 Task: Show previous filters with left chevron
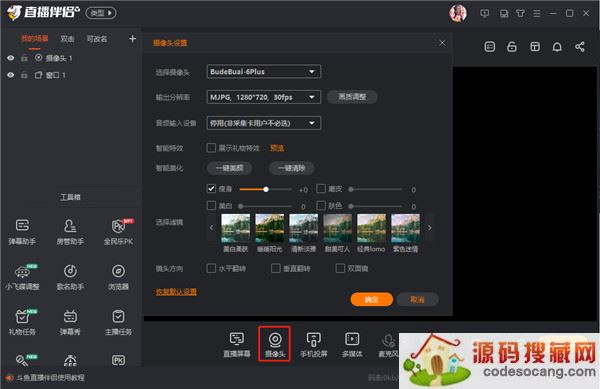[x=211, y=228]
